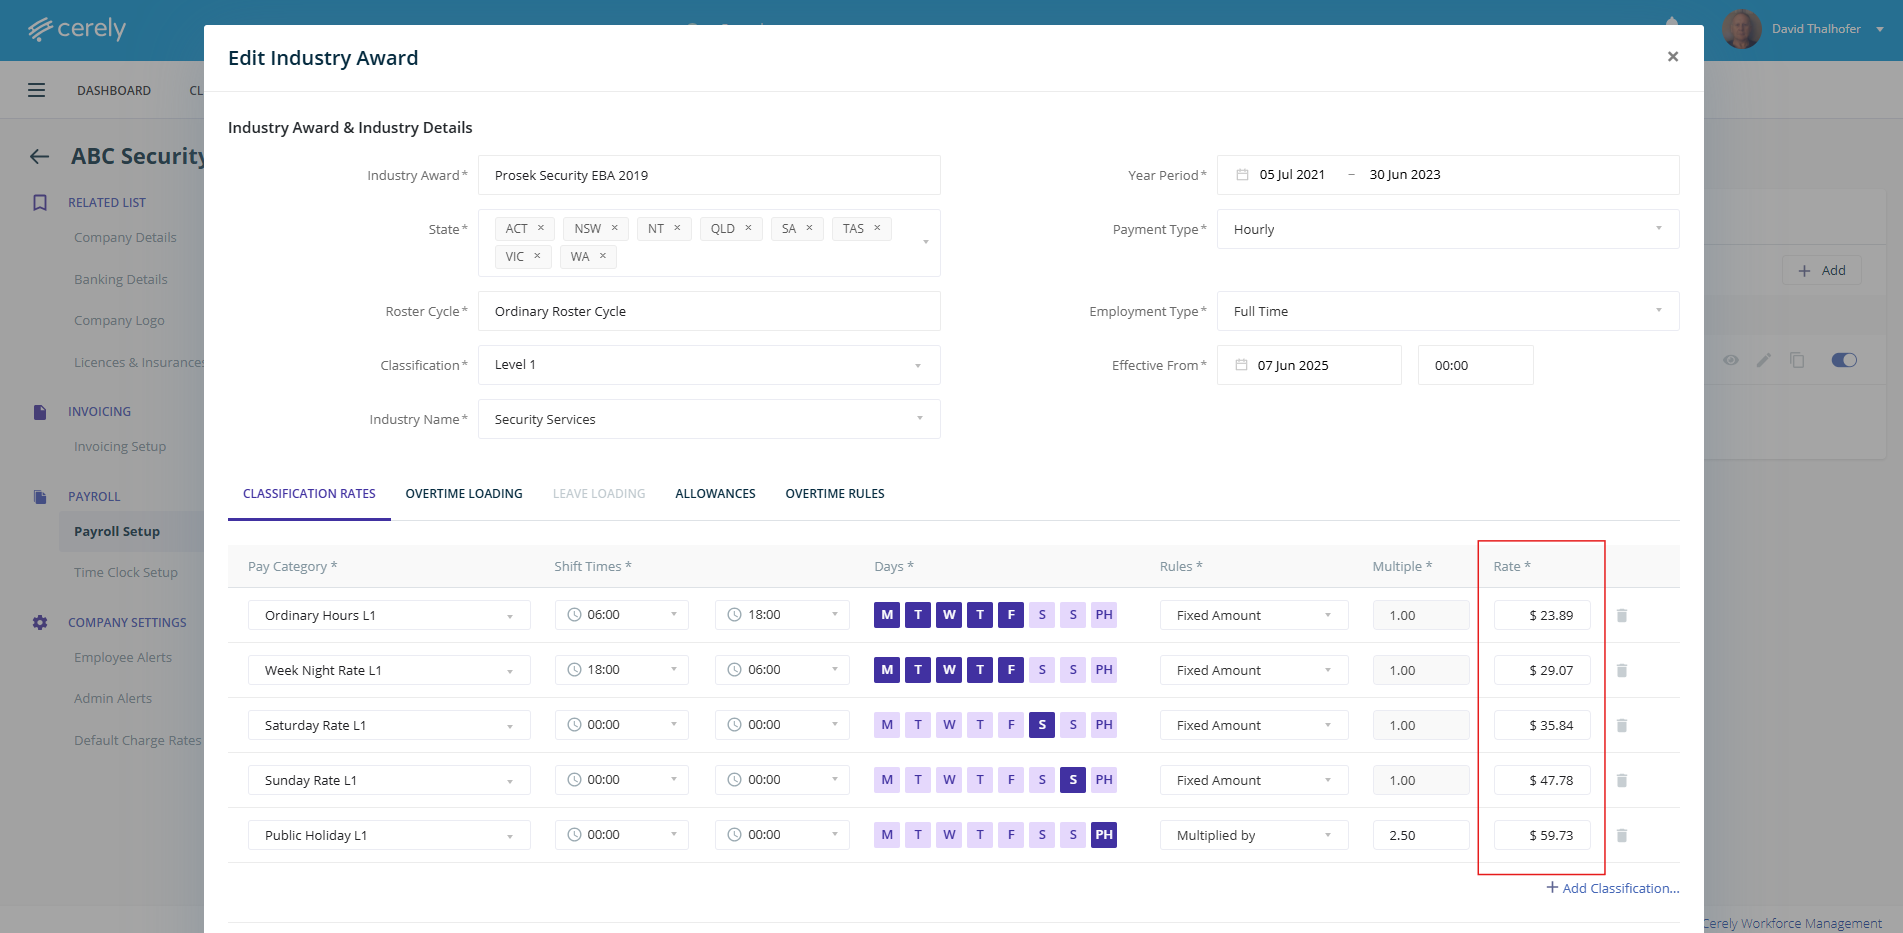Toggle Saturday on for Ordinary Hours L1
Screen dimensions: 1903x933
pyautogui.click(x=1042, y=615)
